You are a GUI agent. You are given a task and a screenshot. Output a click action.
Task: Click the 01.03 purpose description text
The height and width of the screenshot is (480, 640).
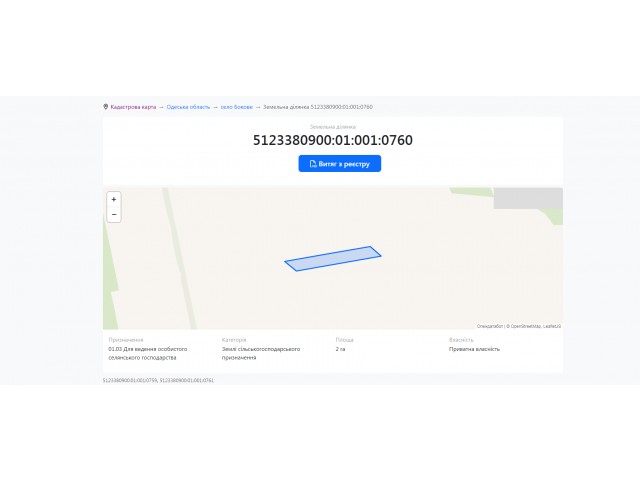(147, 353)
